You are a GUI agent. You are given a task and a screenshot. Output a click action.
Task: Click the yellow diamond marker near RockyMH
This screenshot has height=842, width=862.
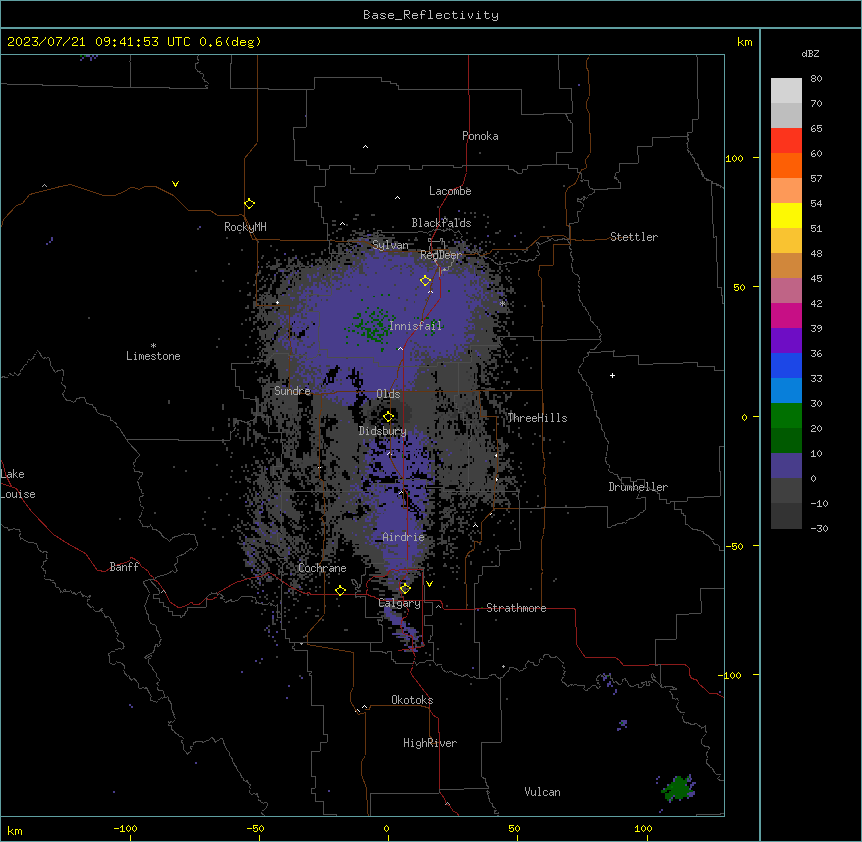[250, 204]
